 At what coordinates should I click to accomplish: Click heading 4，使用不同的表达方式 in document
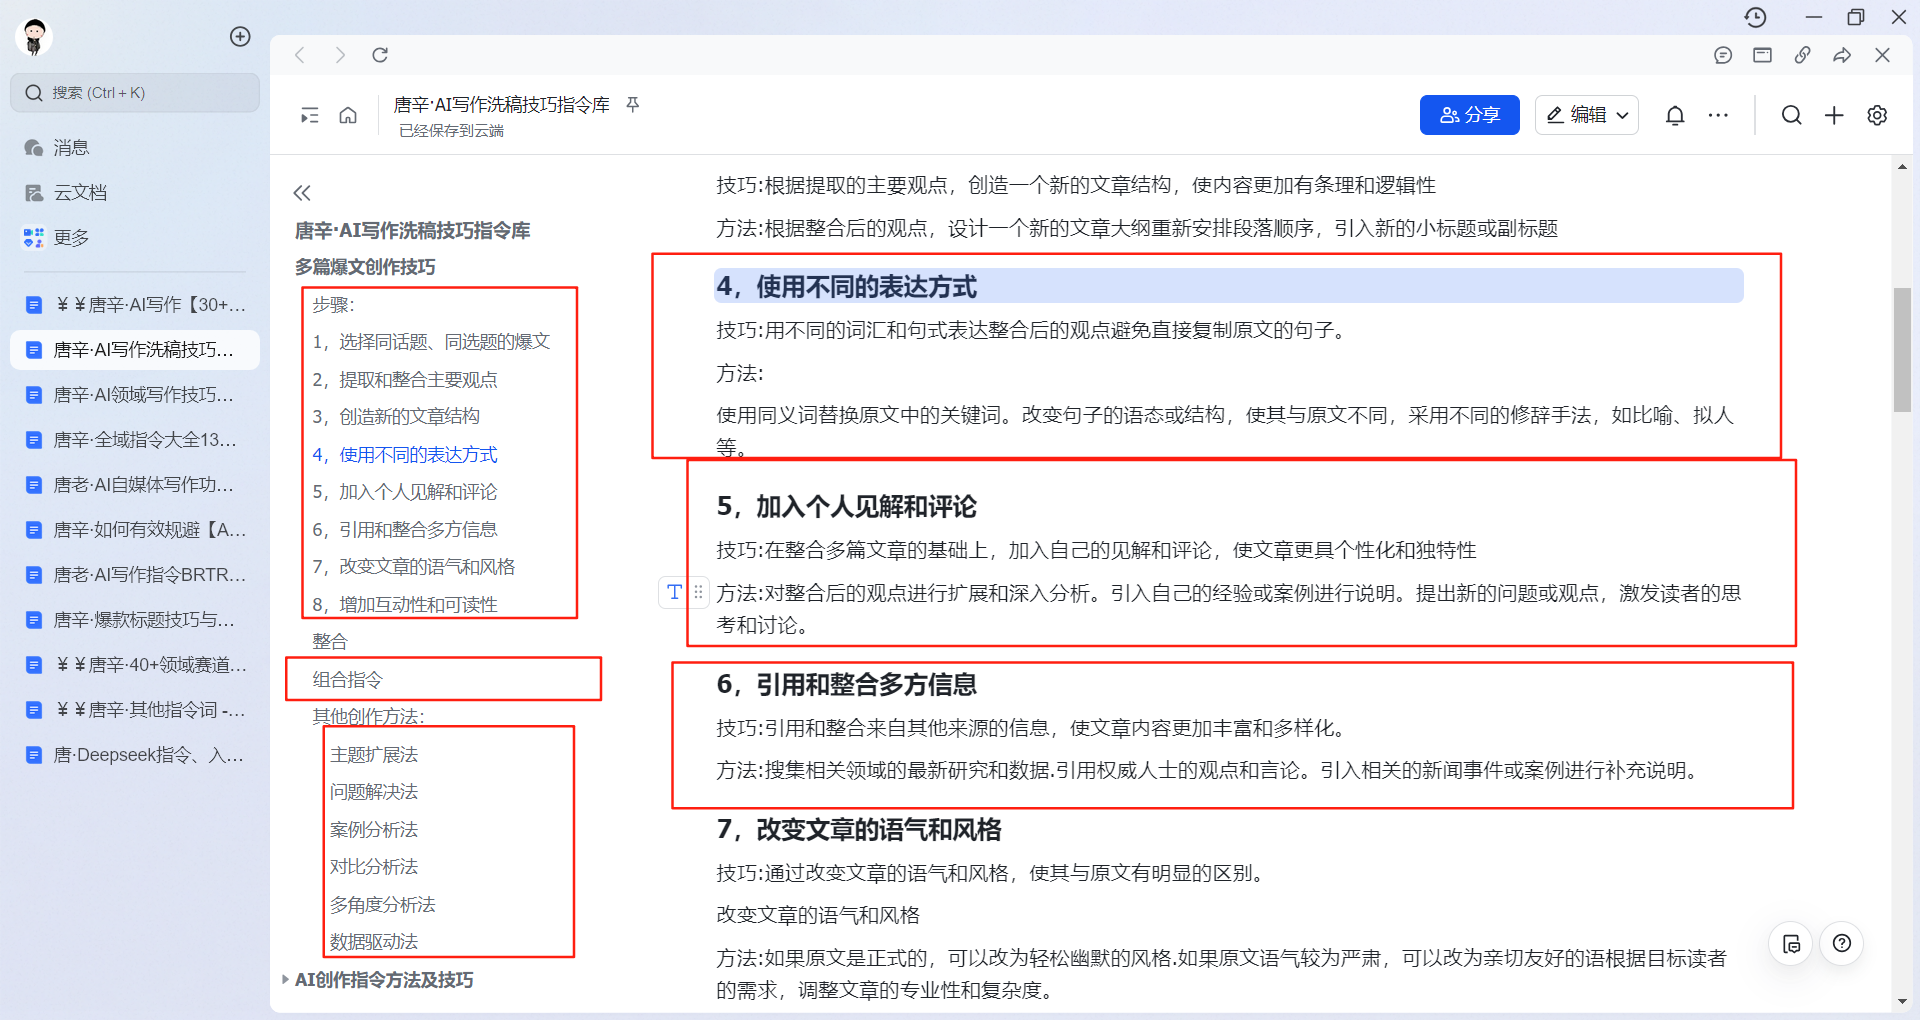[x=847, y=288]
